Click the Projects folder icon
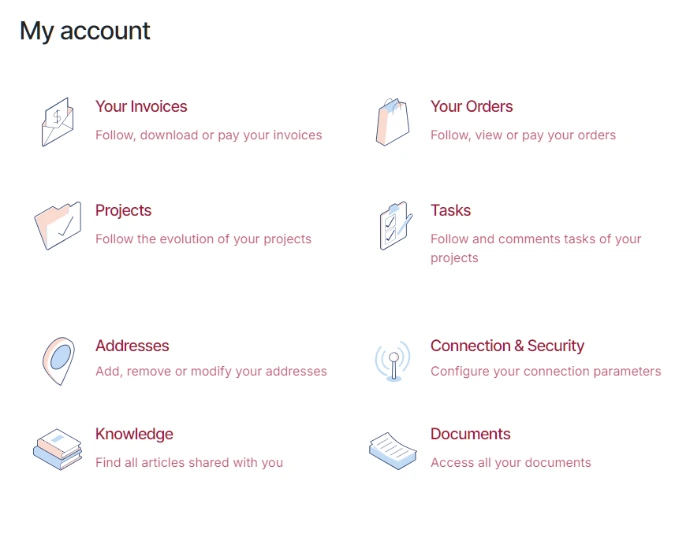 [x=57, y=225]
